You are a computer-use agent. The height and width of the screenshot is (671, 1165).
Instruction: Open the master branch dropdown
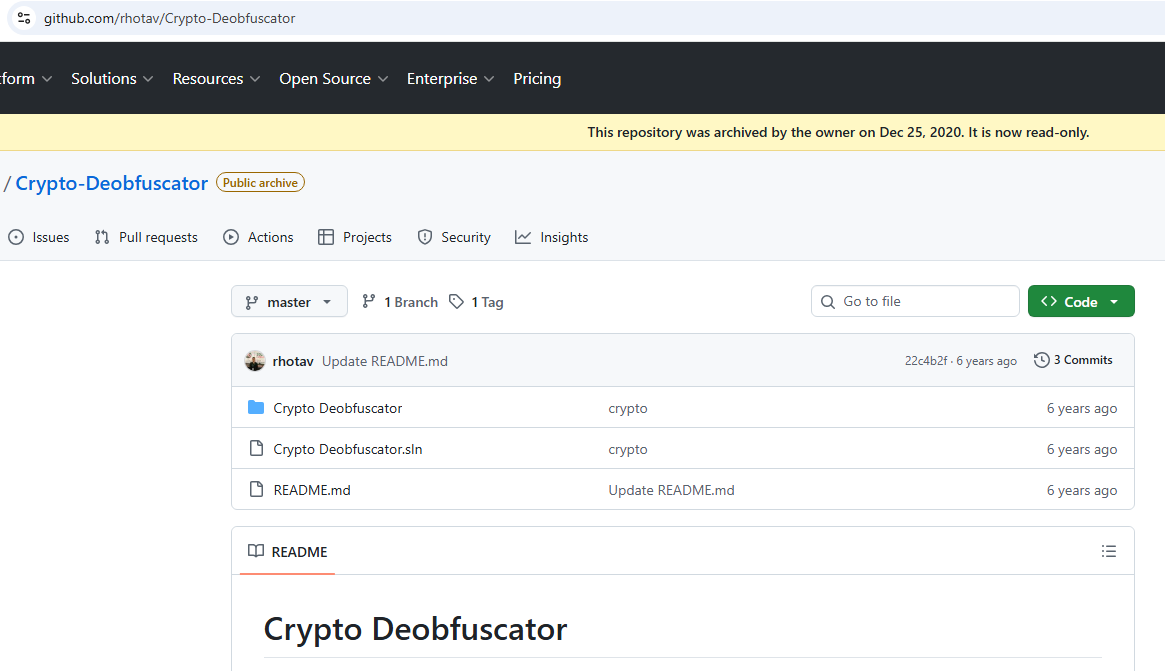pos(289,302)
